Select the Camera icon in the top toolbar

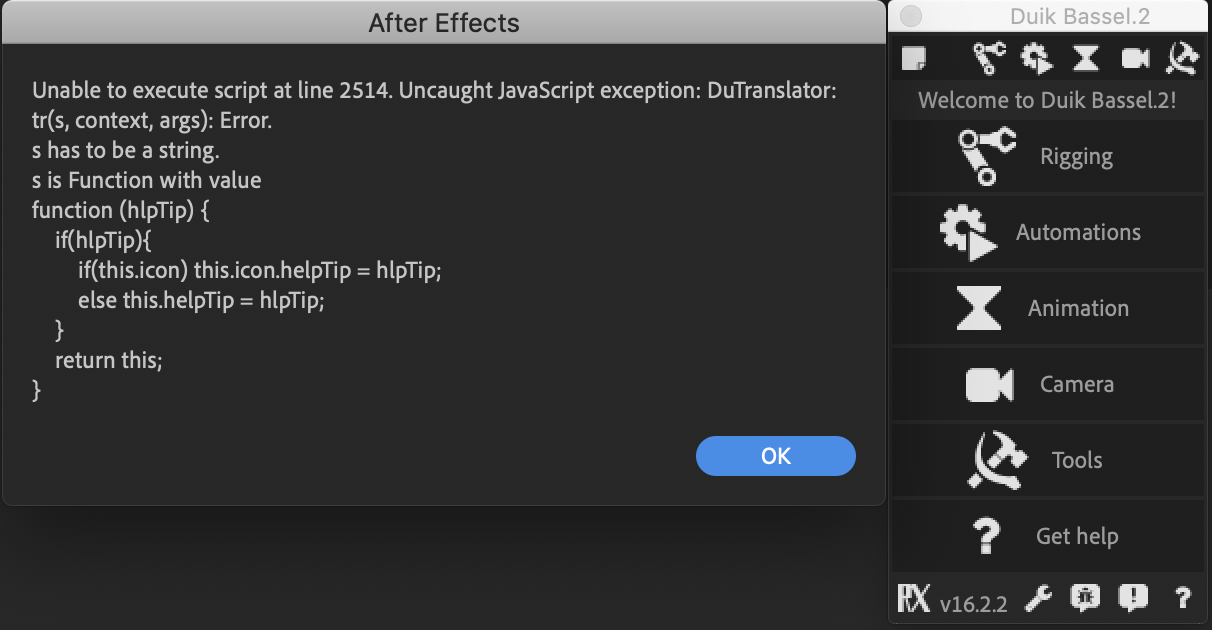[1134, 58]
